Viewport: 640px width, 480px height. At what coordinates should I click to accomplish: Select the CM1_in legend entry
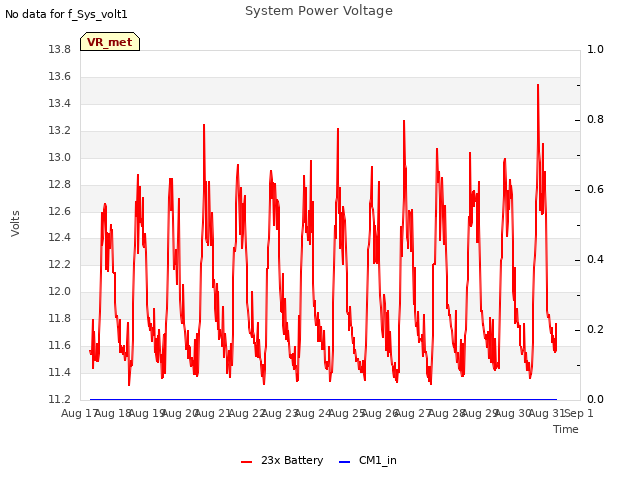coord(368,460)
